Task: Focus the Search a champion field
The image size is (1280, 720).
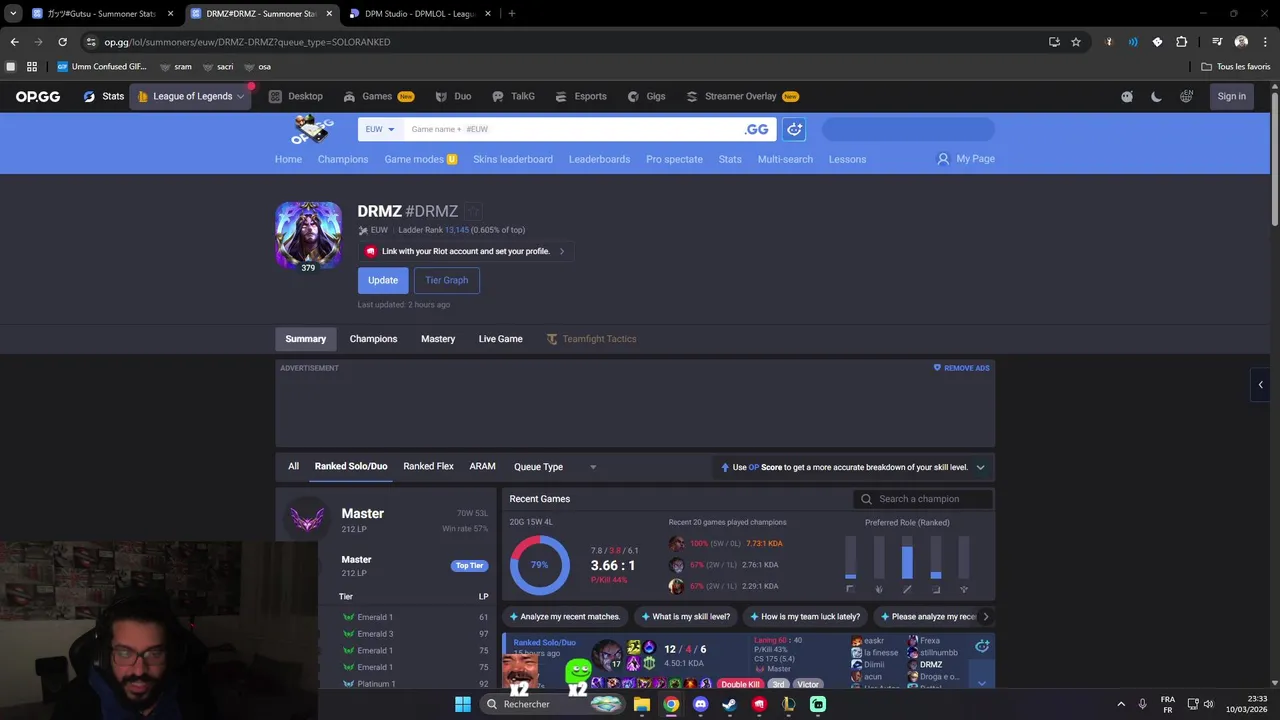Action: [924, 499]
